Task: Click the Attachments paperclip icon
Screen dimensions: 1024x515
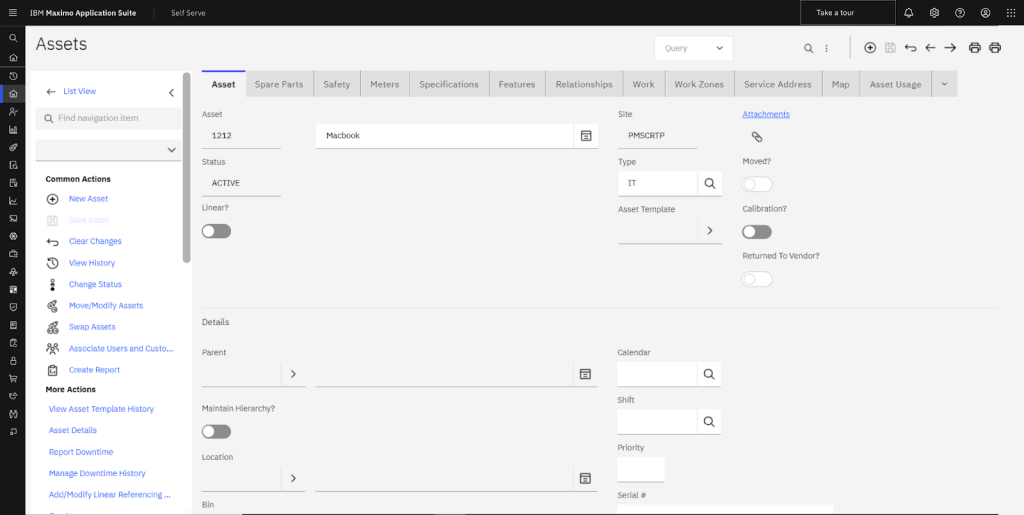Action: (756, 136)
